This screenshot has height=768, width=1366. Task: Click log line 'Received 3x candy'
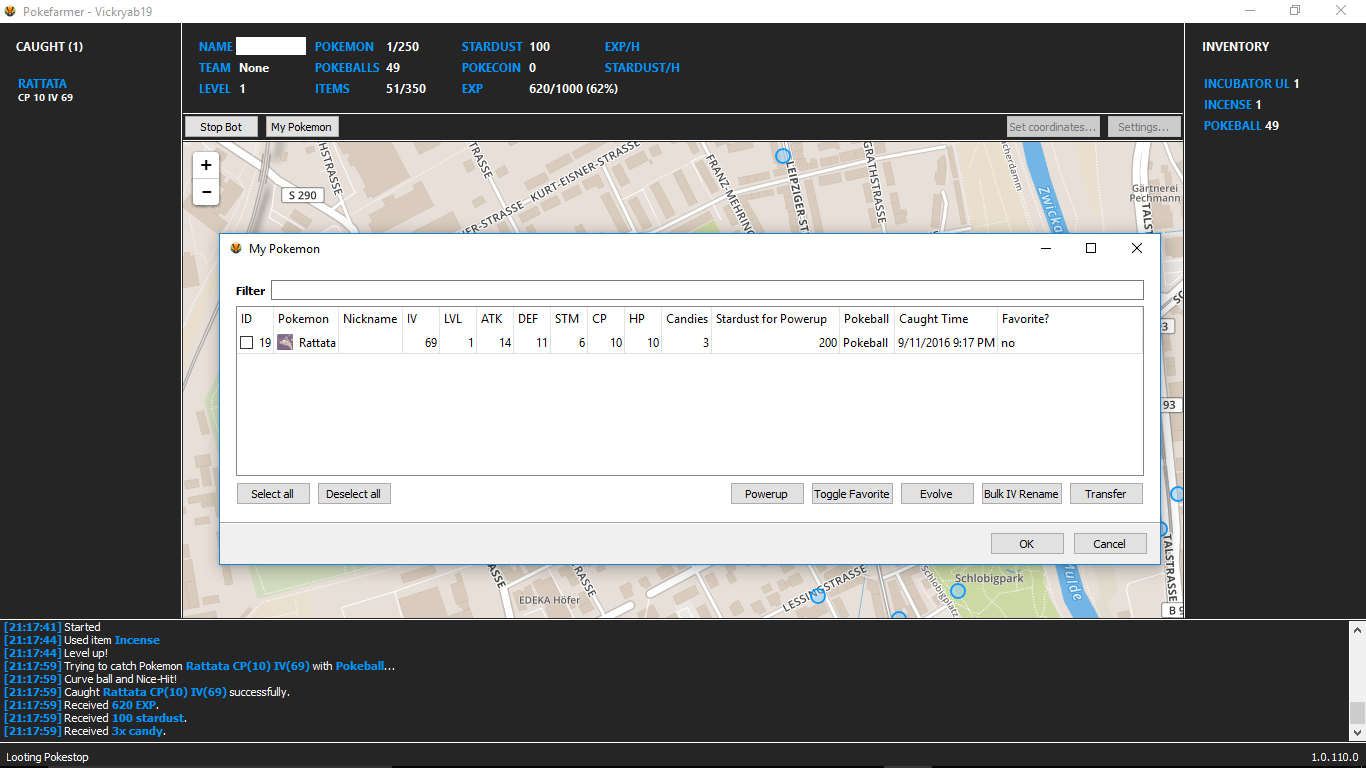point(83,731)
